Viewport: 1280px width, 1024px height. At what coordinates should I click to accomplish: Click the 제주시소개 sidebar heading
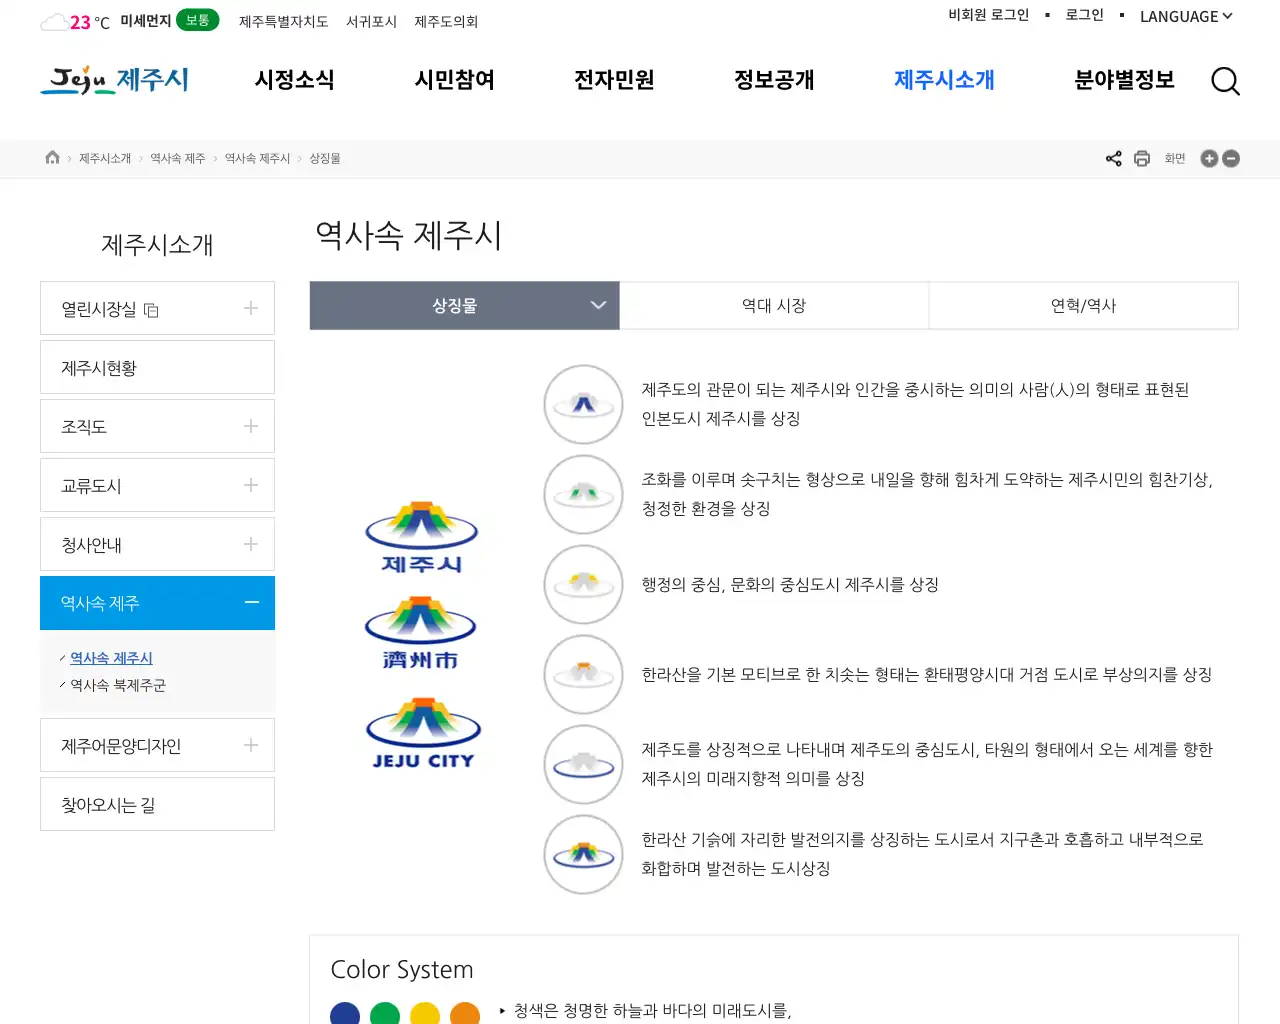[157, 245]
